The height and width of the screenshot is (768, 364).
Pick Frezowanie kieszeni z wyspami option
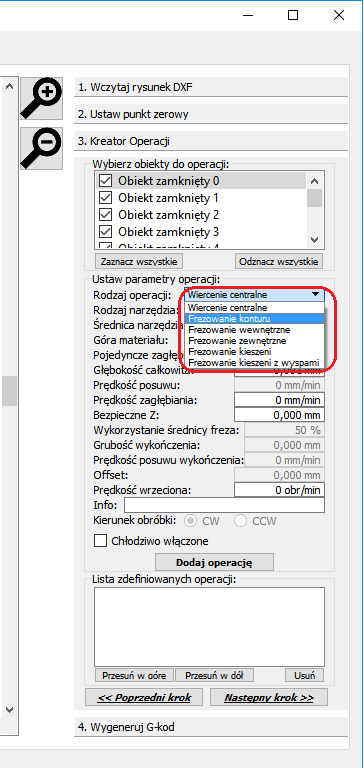(255, 362)
